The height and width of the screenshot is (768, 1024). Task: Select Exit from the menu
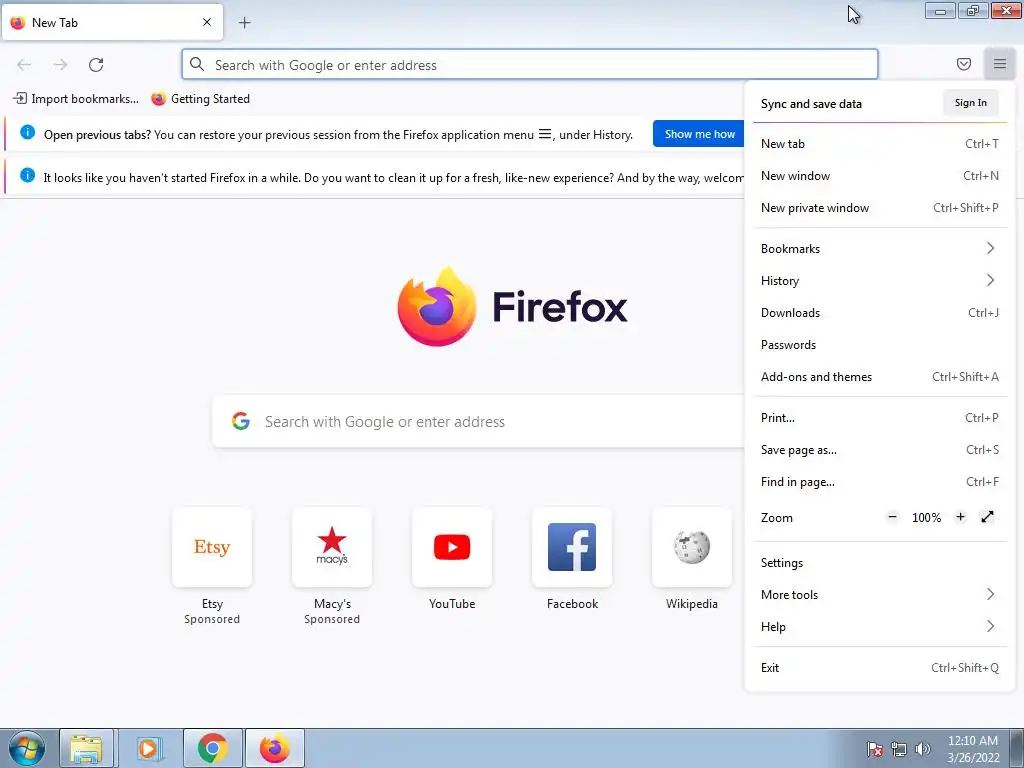(x=880, y=667)
